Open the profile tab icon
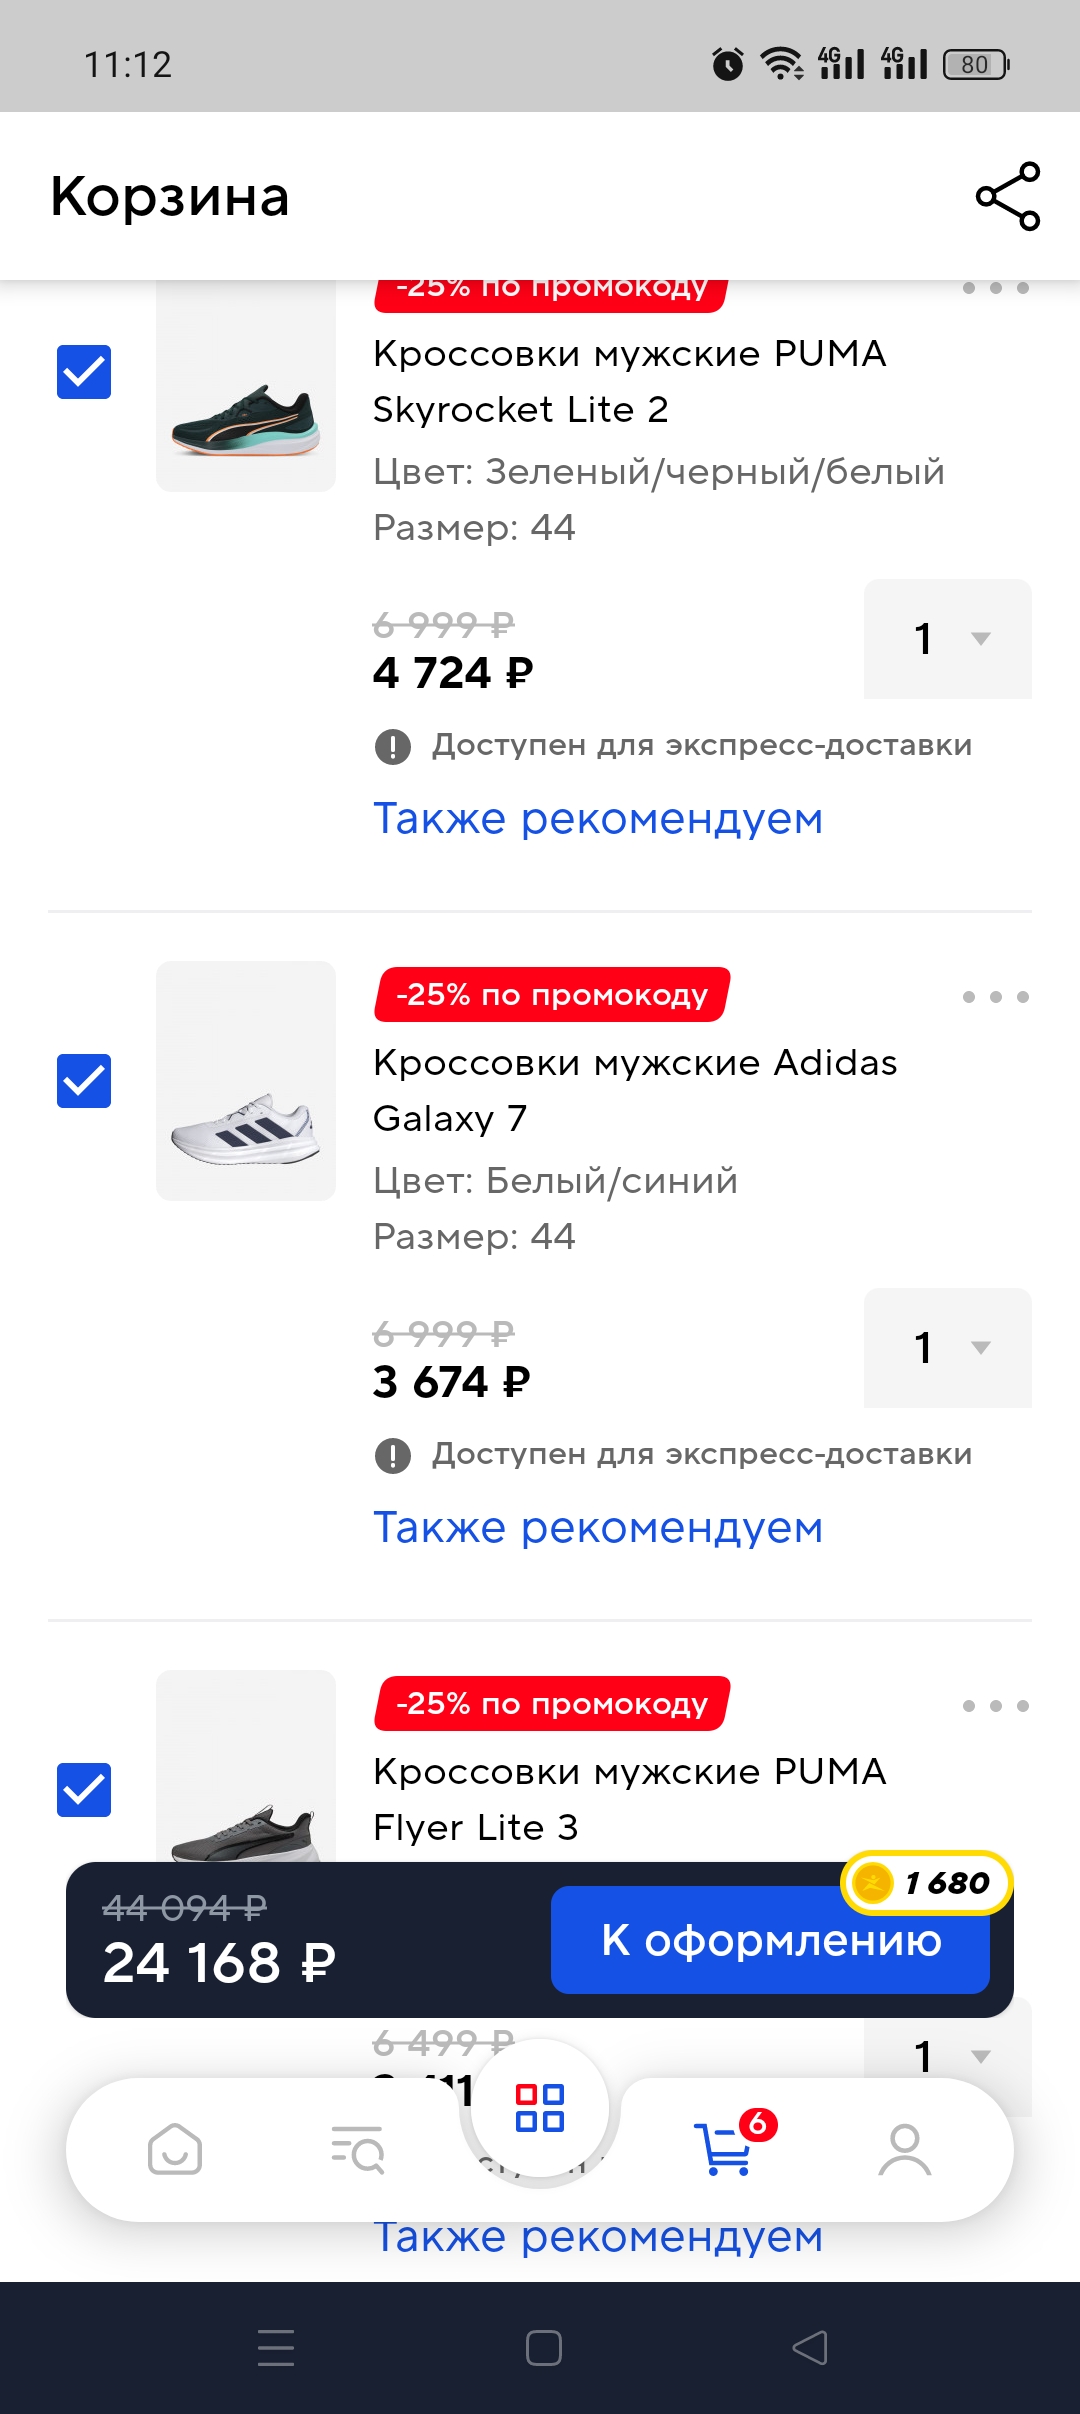This screenshot has width=1080, height=2414. click(x=905, y=2149)
